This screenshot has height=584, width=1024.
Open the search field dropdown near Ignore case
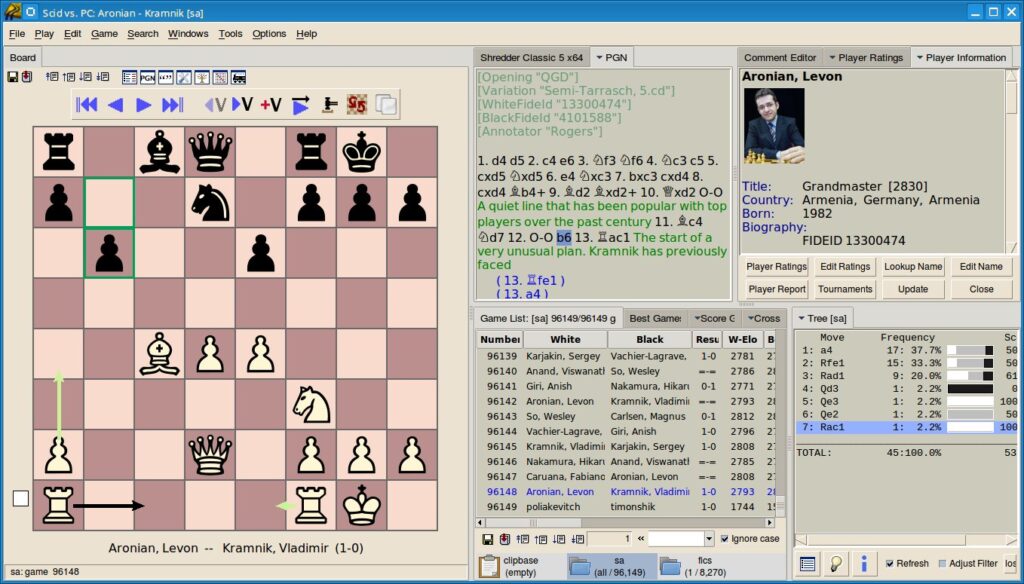[x=708, y=539]
